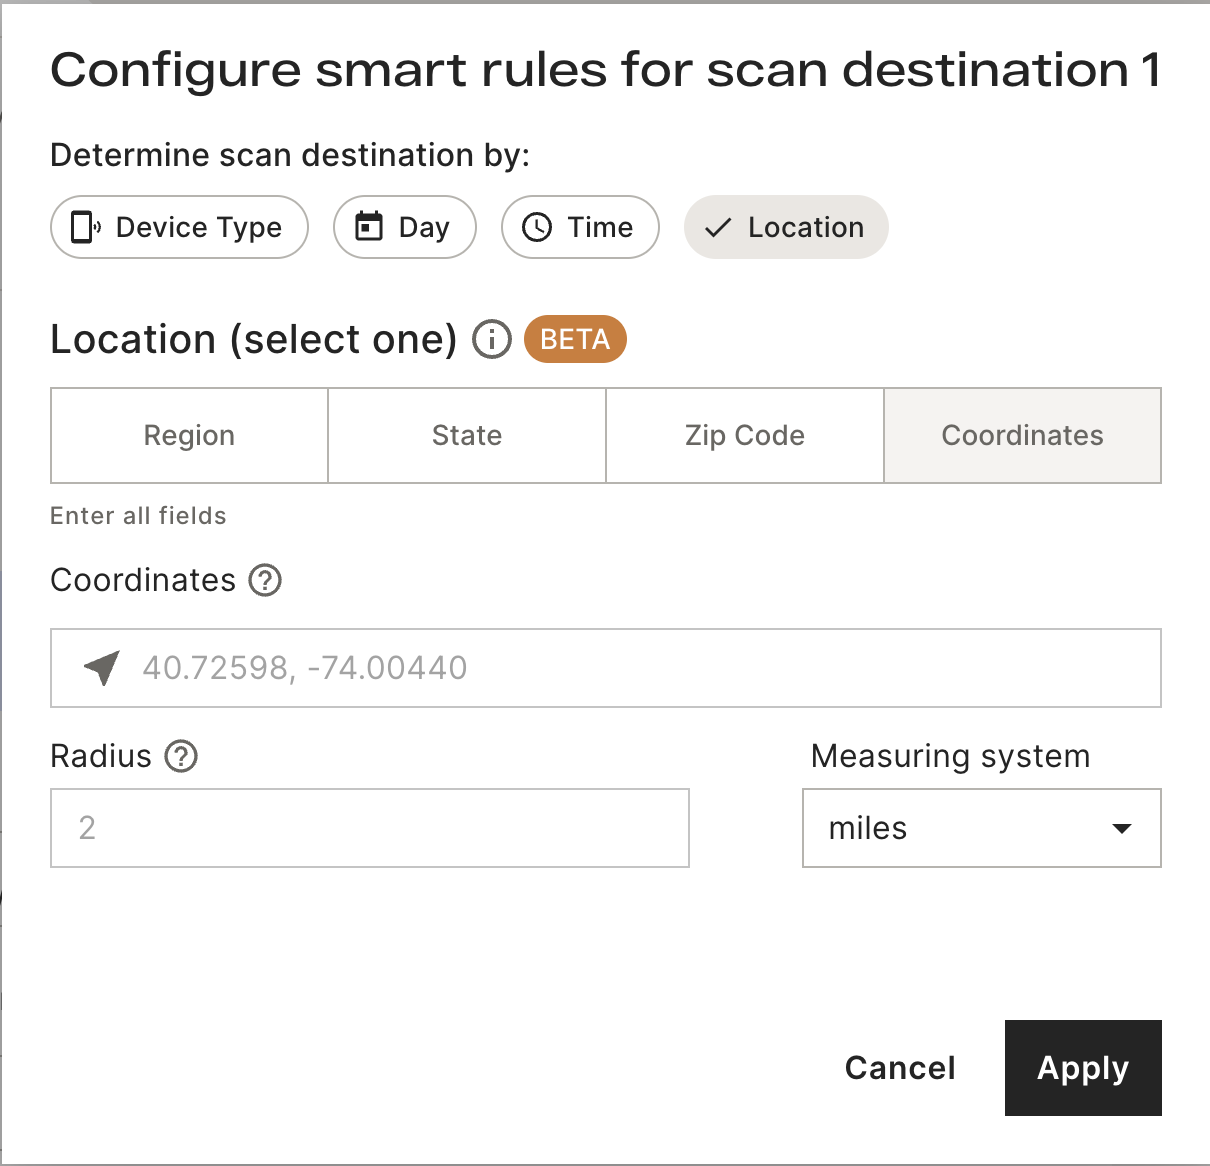Switch to the Region tab
Image resolution: width=1210 pixels, height=1166 pixels.
(x=189, y=435)
